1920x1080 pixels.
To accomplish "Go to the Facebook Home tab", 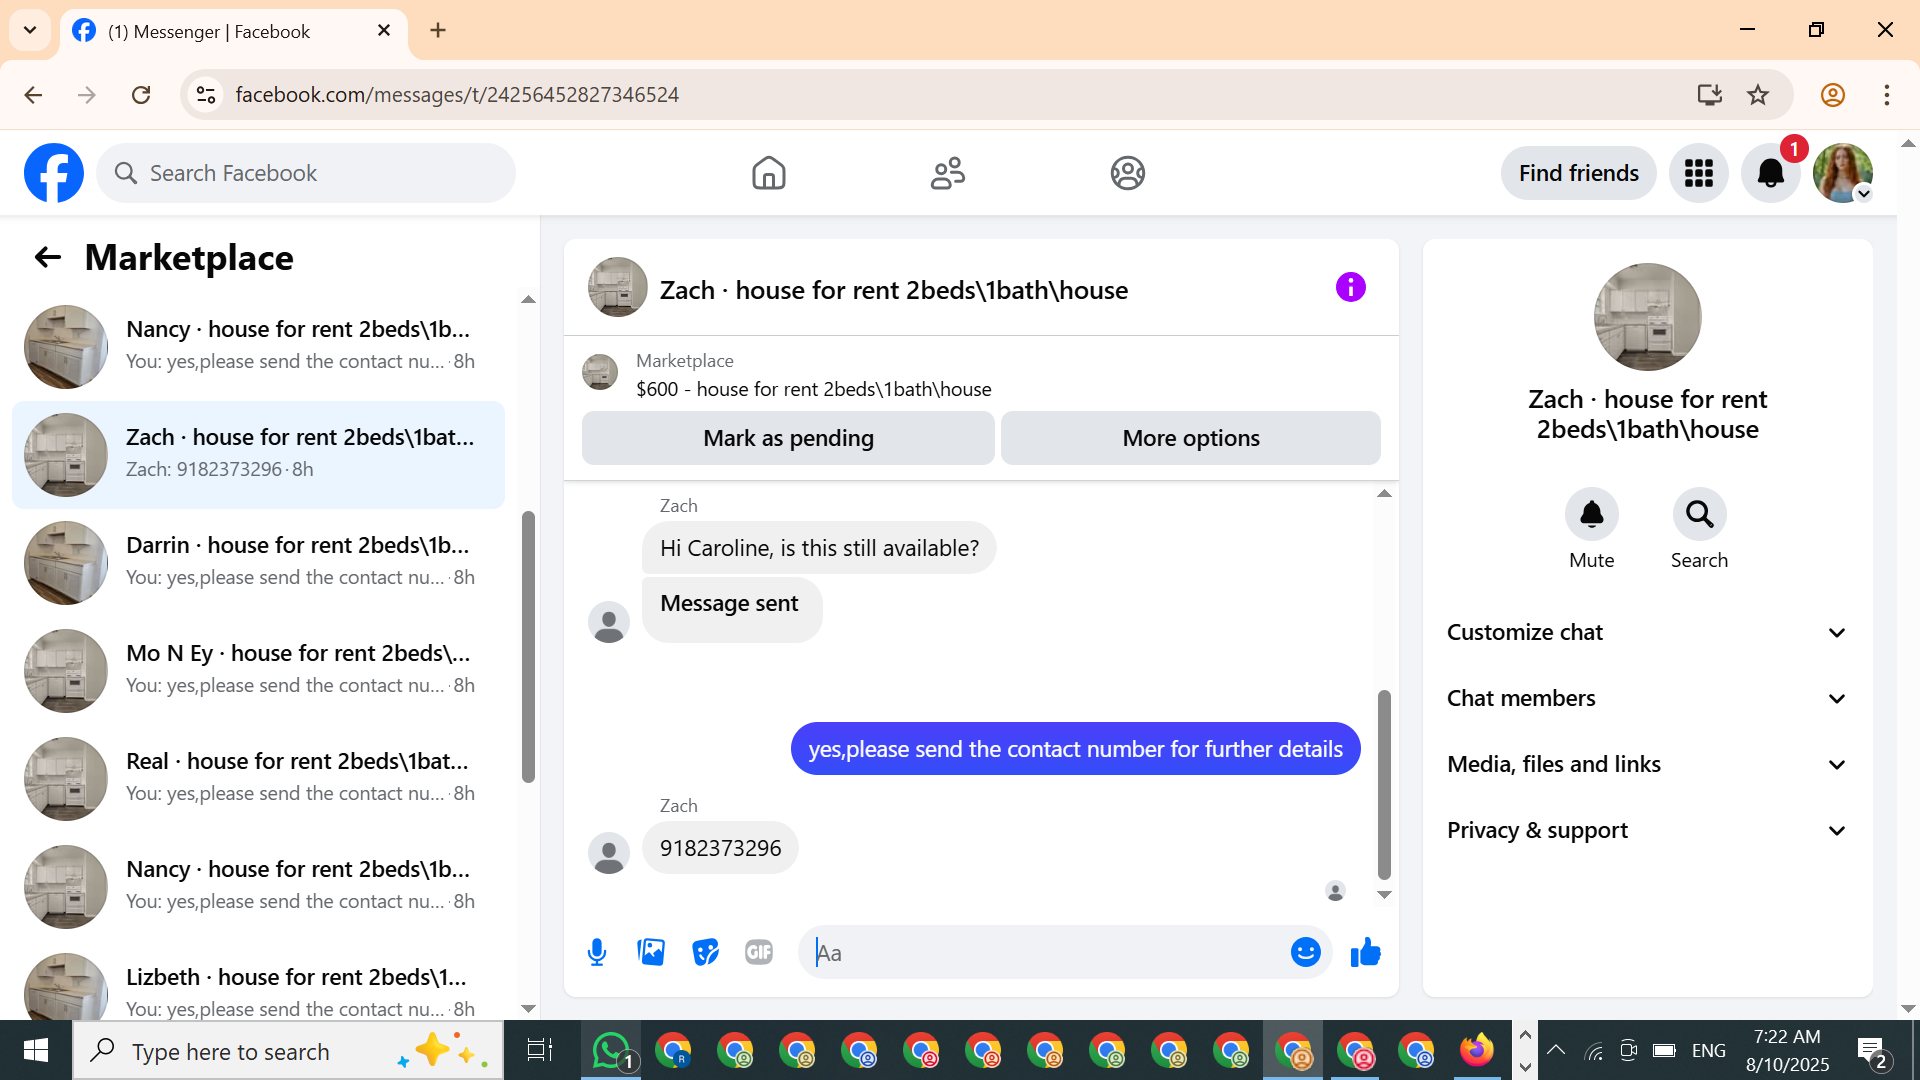I will point(768,173).
